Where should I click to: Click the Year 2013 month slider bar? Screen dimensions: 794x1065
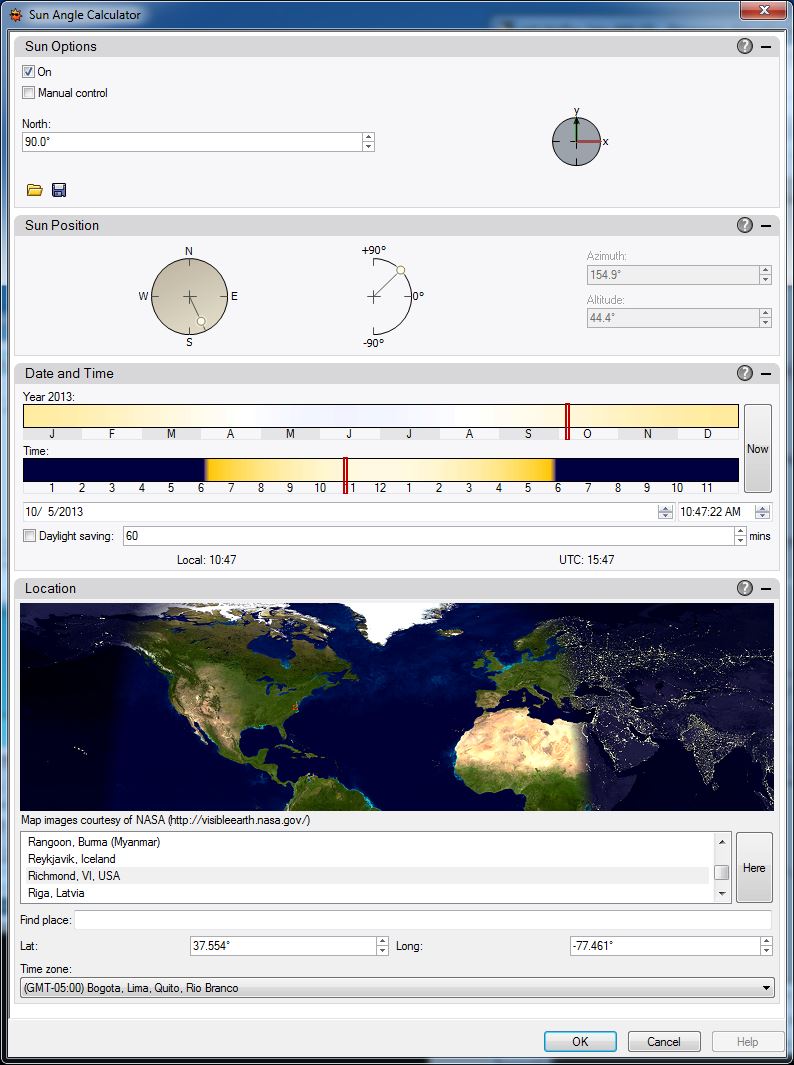tap(381, 416)
